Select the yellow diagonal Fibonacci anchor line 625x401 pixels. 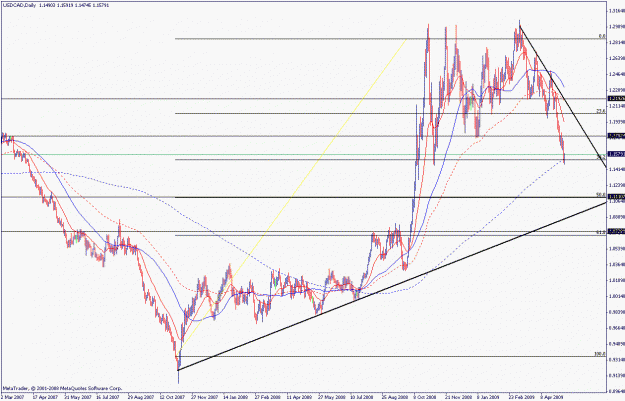293,195
